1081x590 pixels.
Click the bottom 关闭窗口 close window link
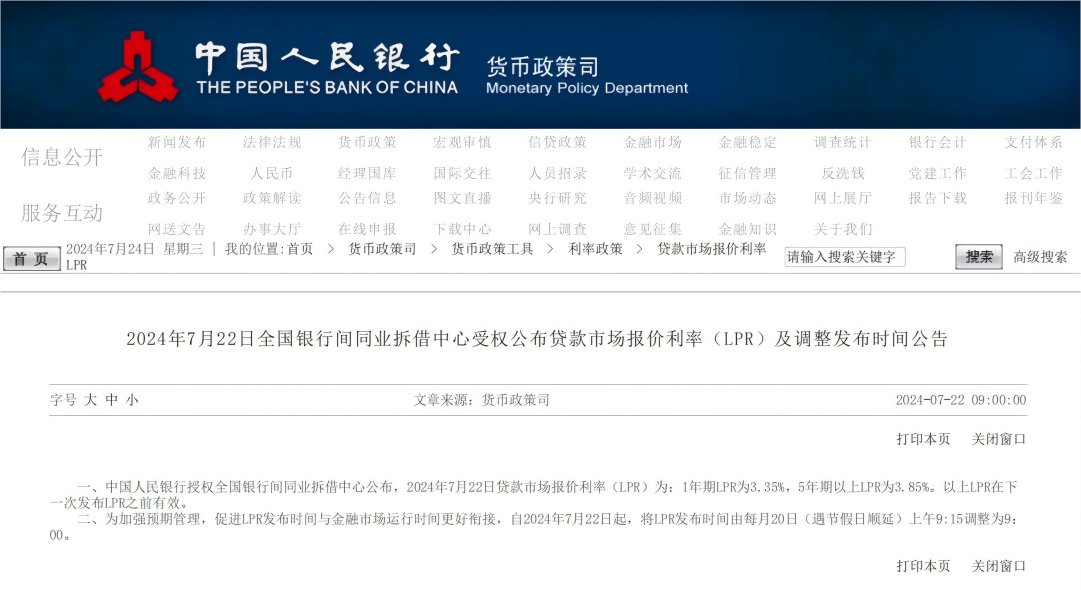(x=999, y=566)
